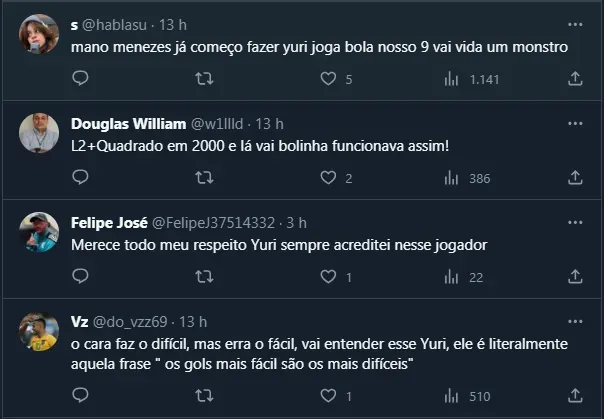
Task: View analytics of the Vz tweet
Action: tap(452, 395)
